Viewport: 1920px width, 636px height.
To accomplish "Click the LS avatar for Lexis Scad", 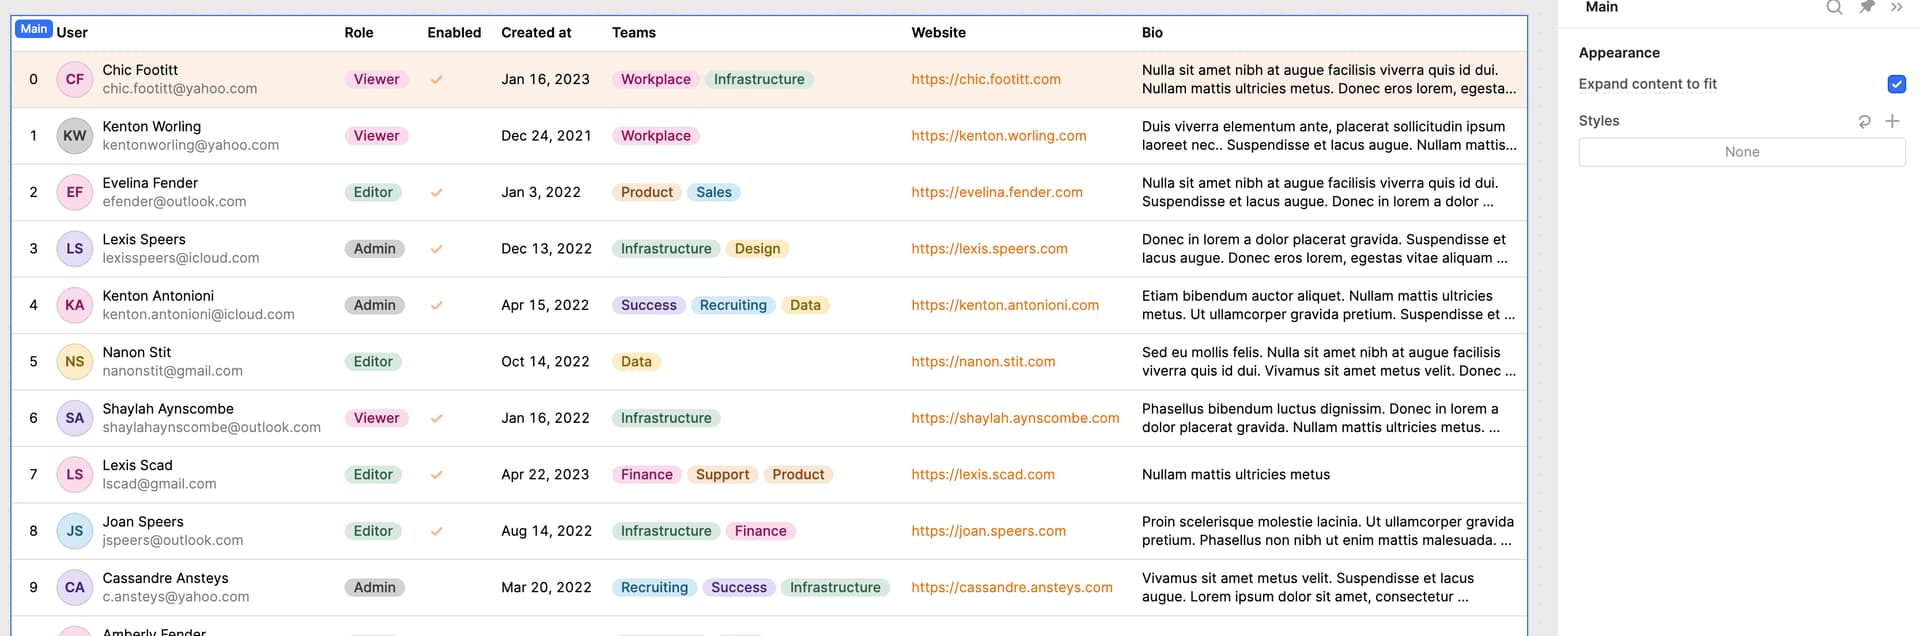I will pyautogui.click(x=75, y=475).
